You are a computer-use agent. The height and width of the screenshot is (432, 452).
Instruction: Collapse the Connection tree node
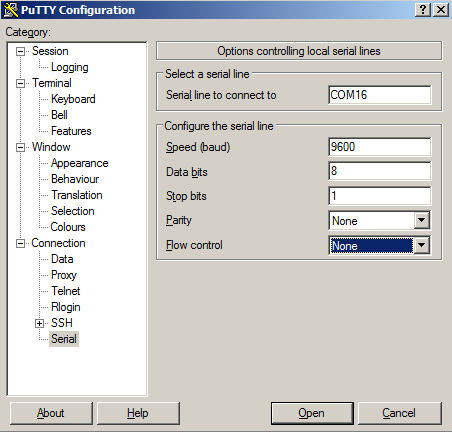[20, 244]
